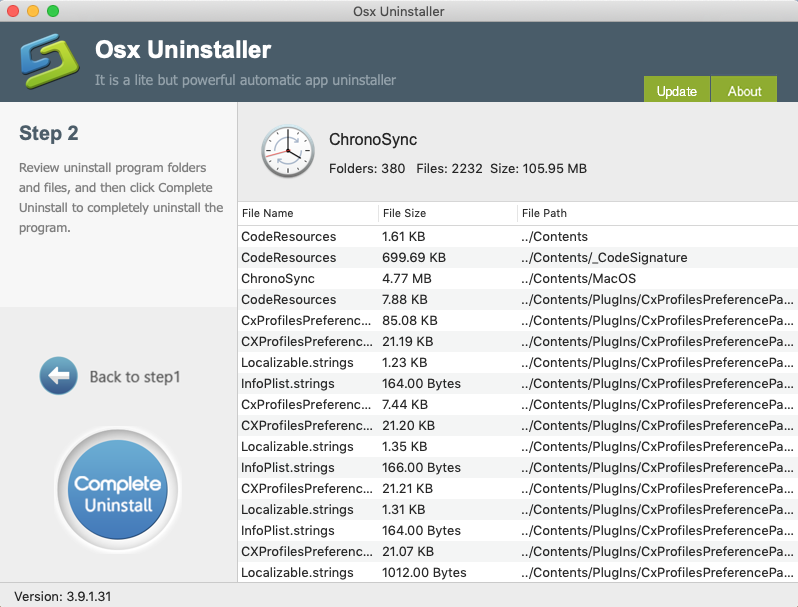Click the Osx Uninstaller logo icon

(x=47, y=62)
